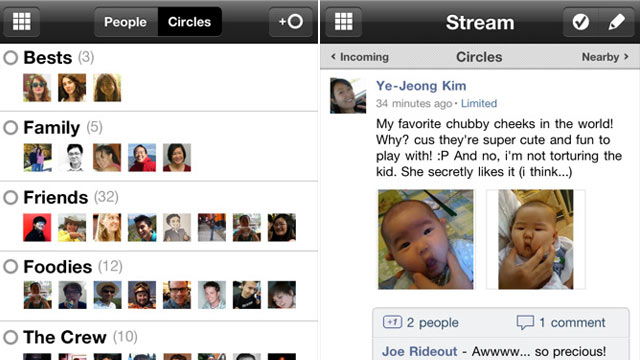This screenshot has width=640, height=360.
Task: Select the Circles stream heading
Action: coord(479,57)
